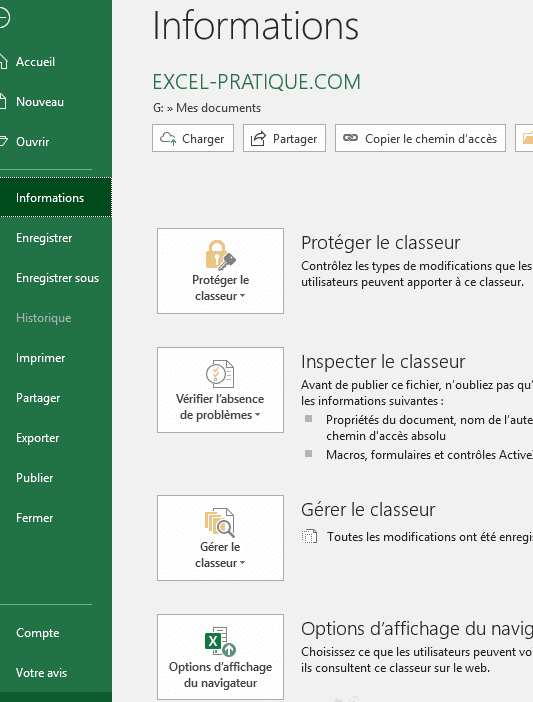Click Copier le chemin d'accès button
The width and height of the screenshot is (533, 702).
click(420, 138)
